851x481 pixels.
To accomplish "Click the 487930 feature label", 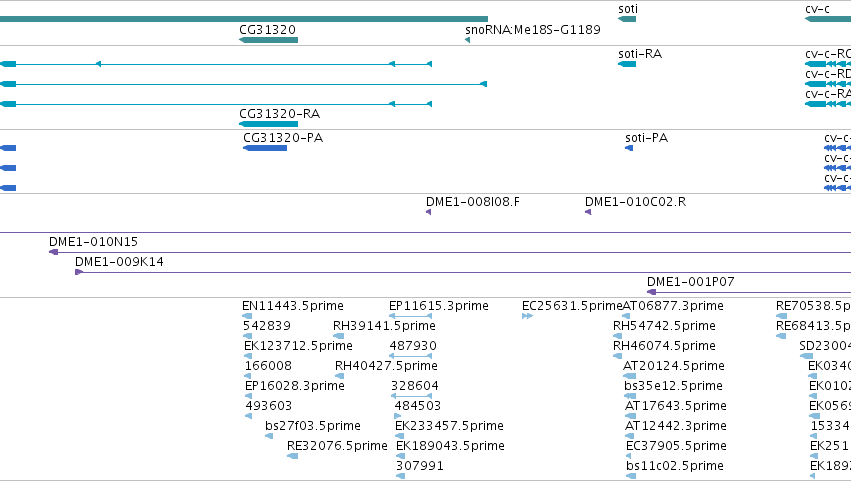I will tap(413, 346).
